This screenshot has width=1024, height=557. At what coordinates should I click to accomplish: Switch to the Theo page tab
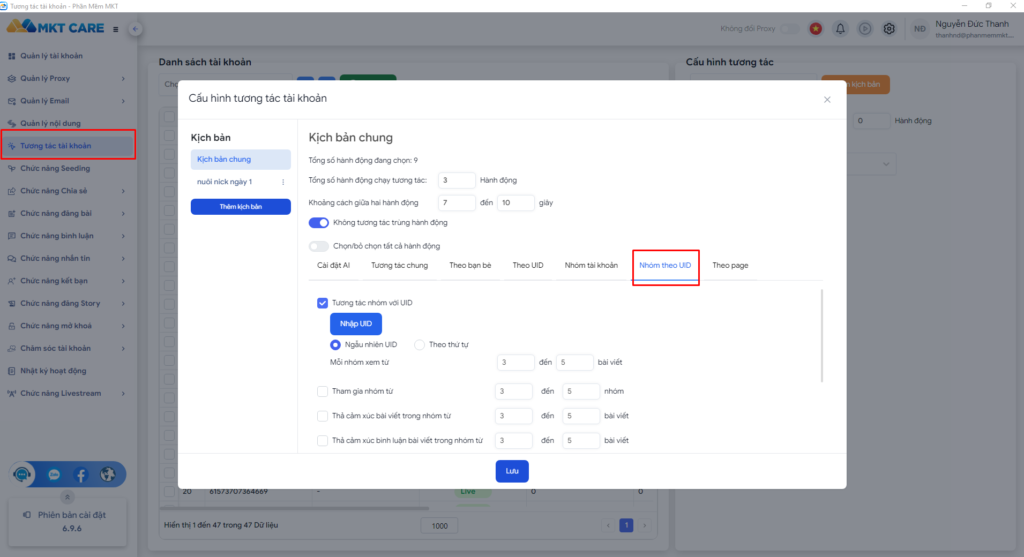click(x=730, y=265)
